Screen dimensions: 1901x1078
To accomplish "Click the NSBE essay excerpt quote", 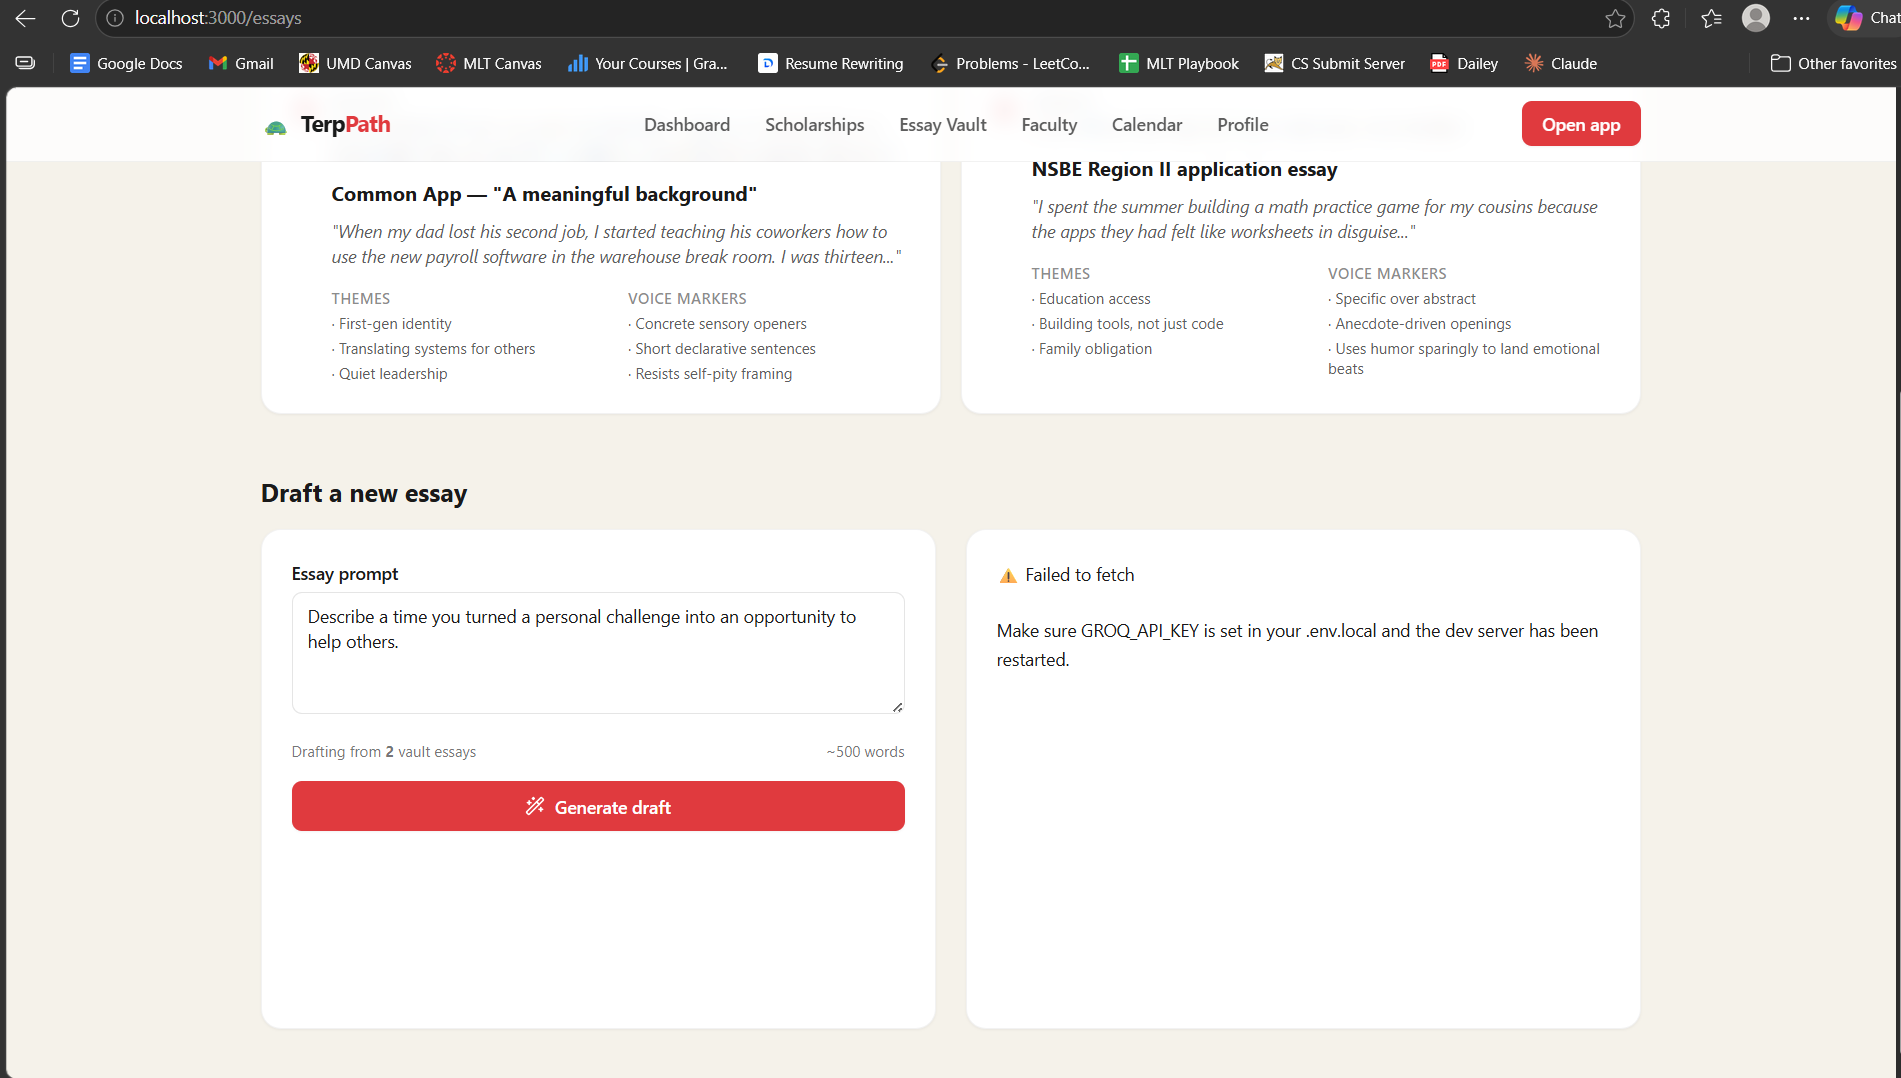I will (x=1314, y=220).
